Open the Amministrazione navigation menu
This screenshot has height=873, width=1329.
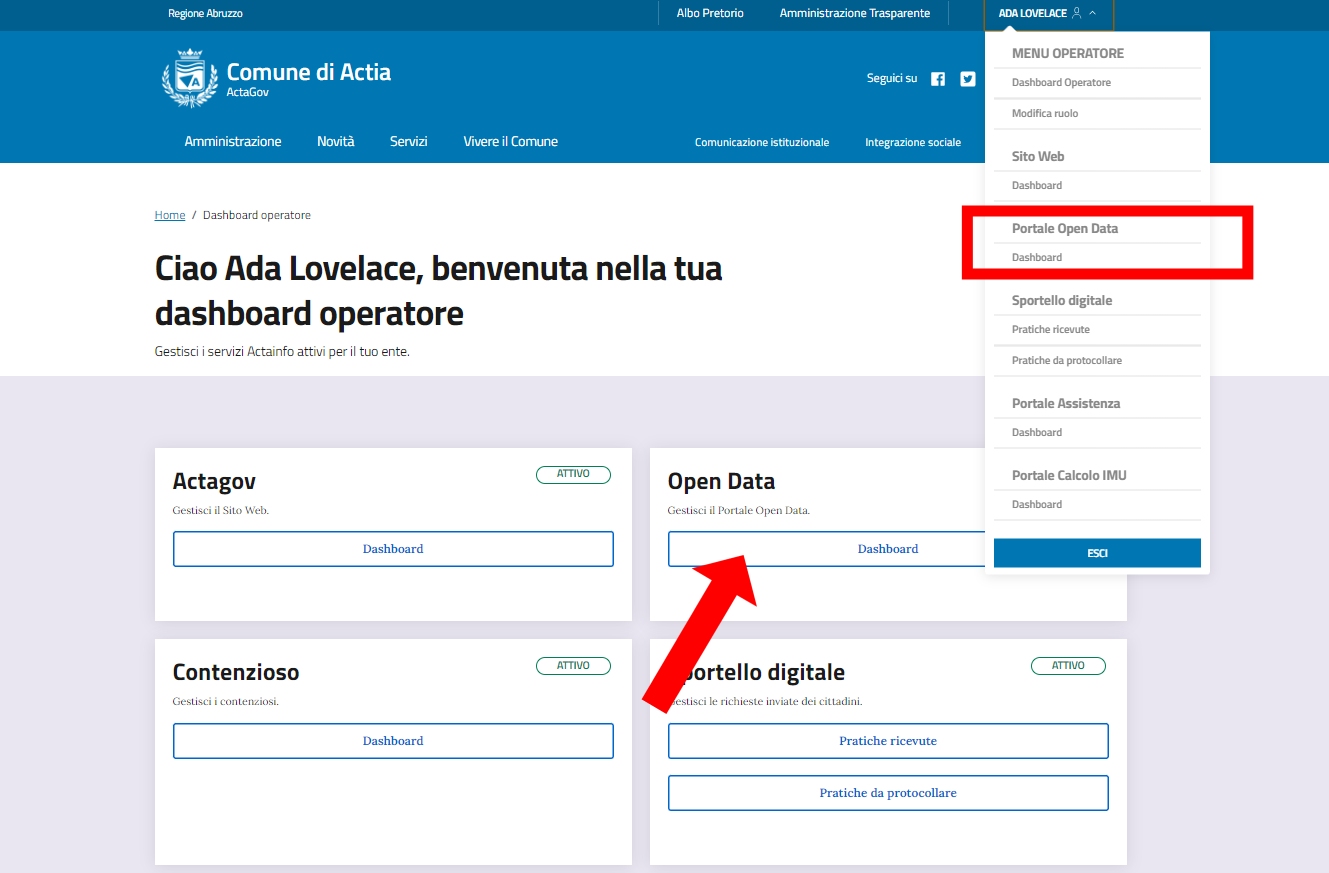click(x=233, y=142)
